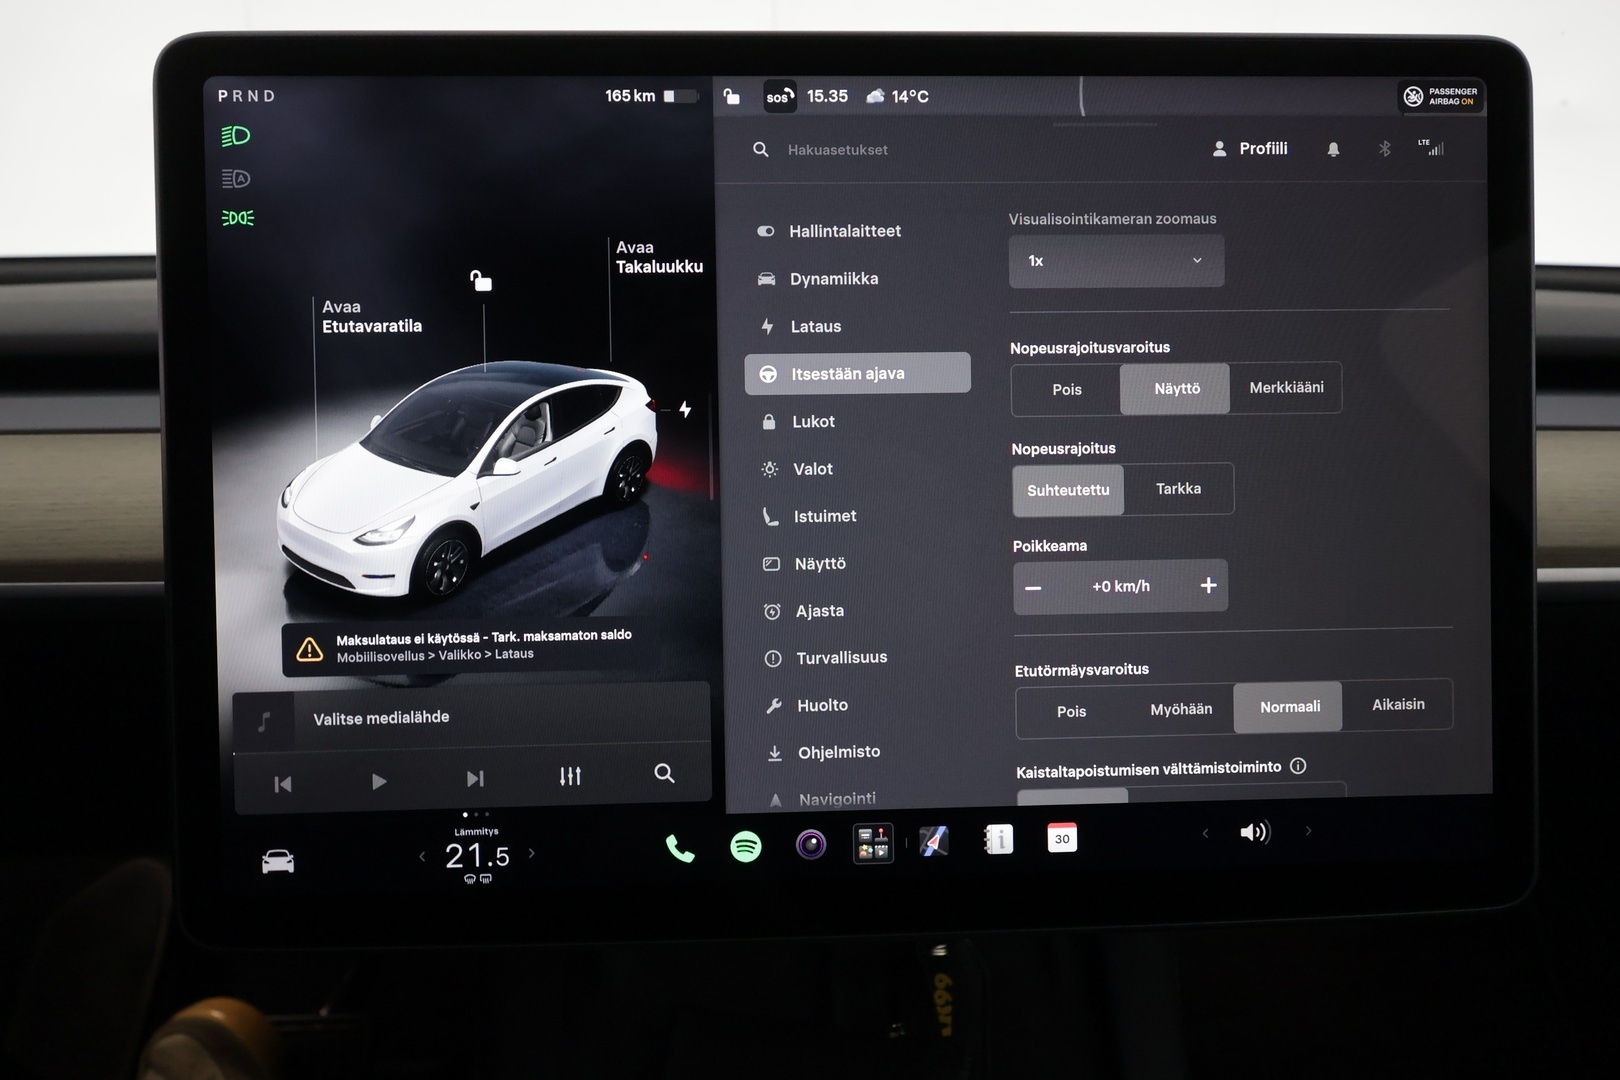Tap Avaa Takaluukku to open trunk
The height and width of the screenshot is (1080, 1620).
(x=659, y=257)
